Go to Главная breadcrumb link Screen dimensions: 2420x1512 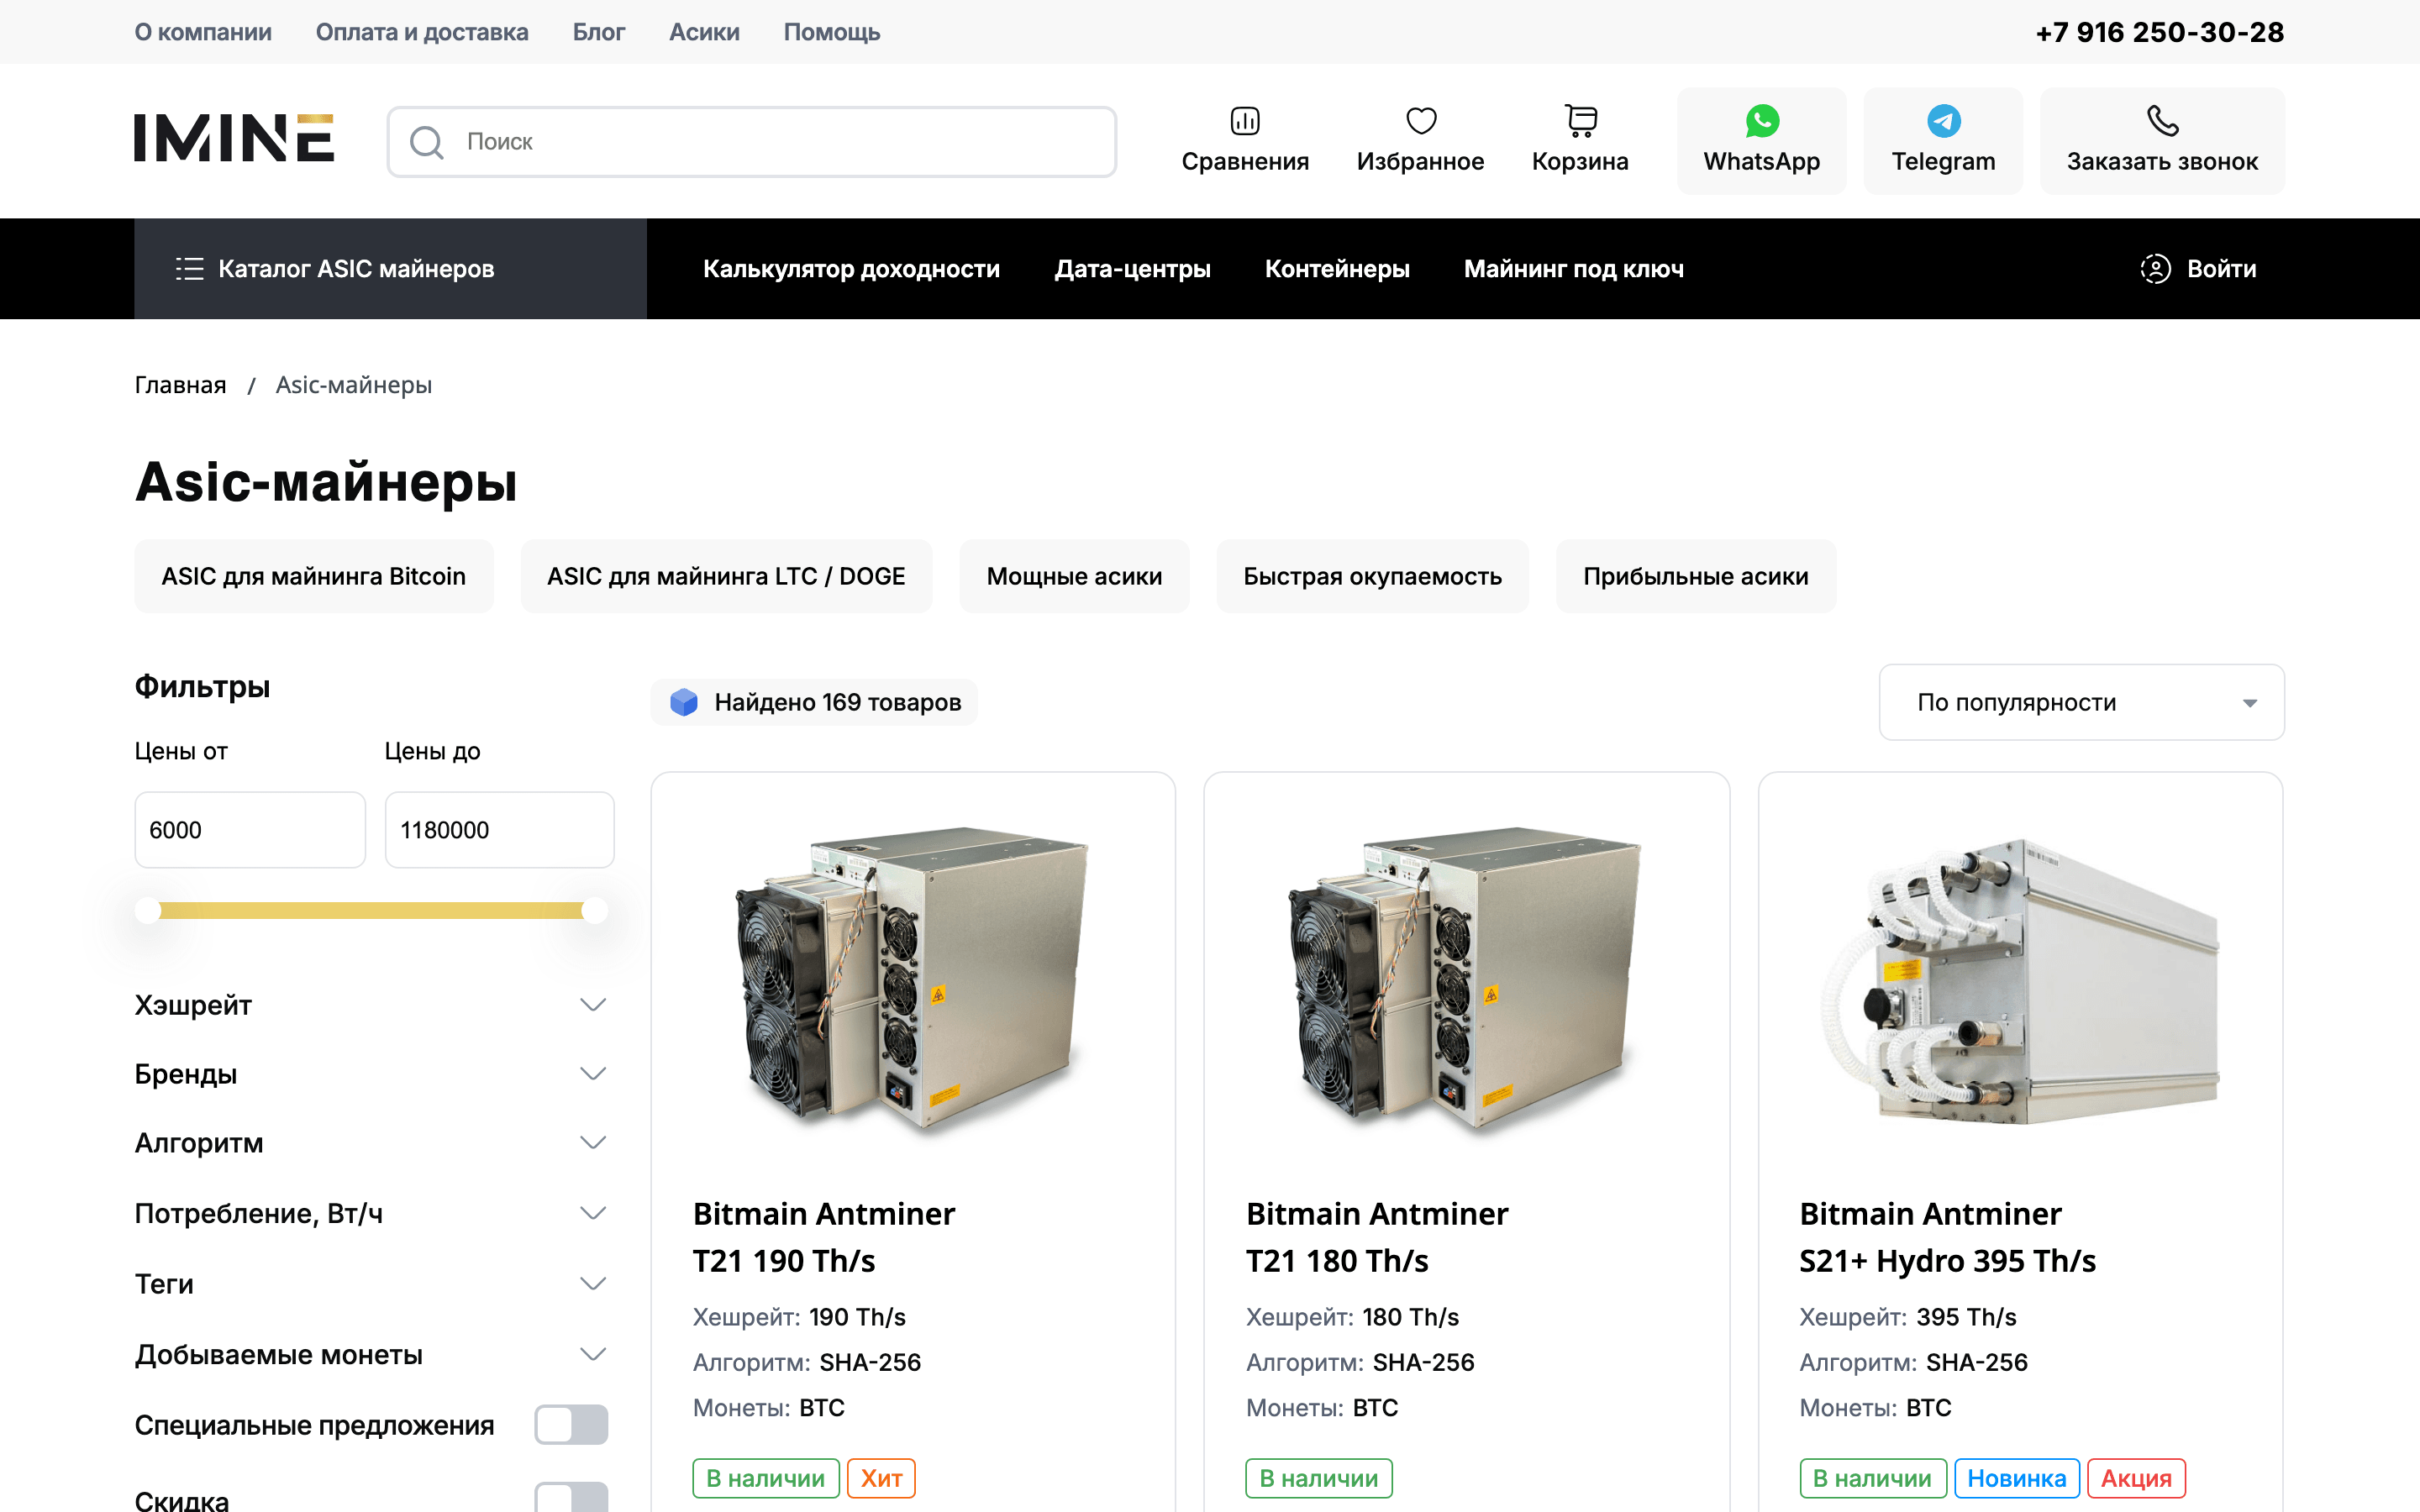180,385
